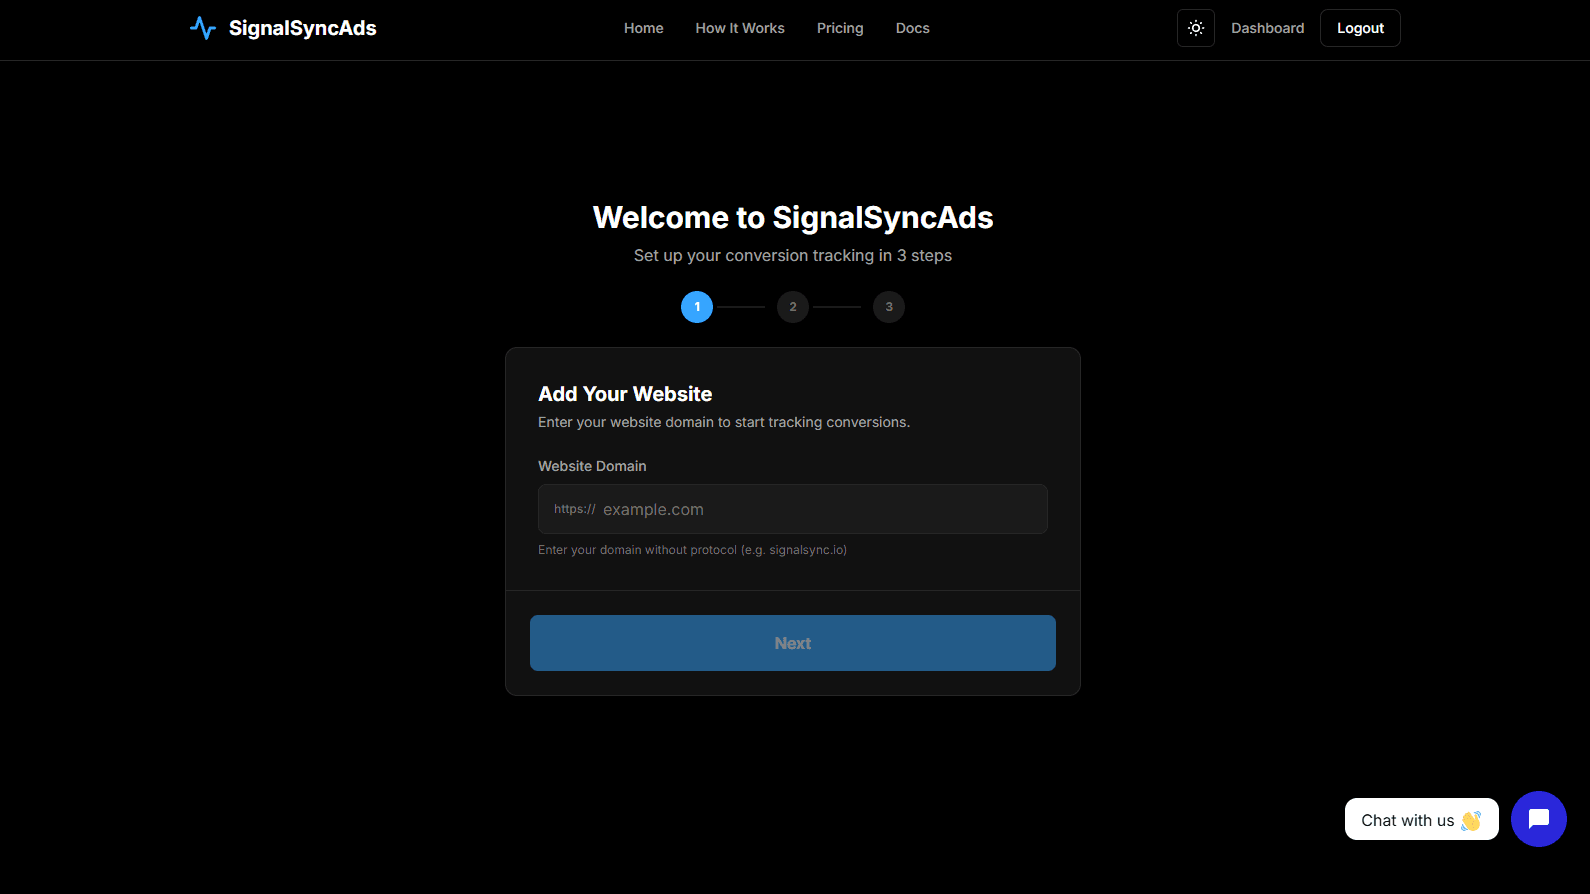The height and width of the screenshot is (894, 1590).
Task: Select step 3 circle indicator
Action: point(889,307)
